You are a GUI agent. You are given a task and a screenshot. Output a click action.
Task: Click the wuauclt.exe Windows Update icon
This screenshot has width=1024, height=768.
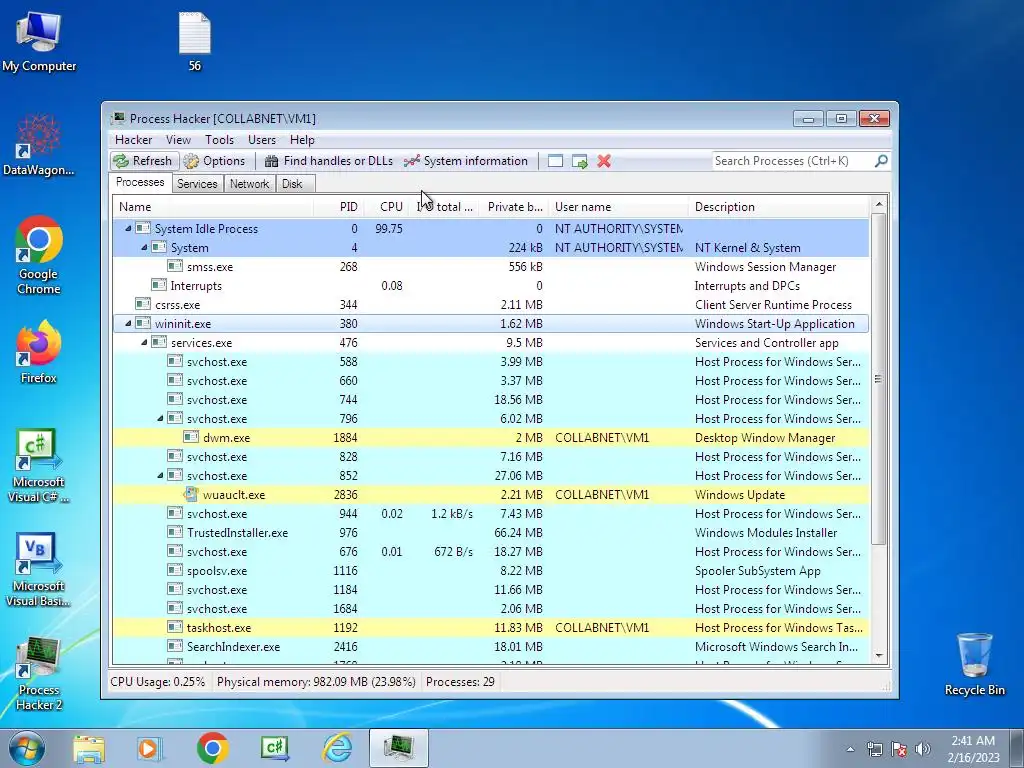[191, 494]
